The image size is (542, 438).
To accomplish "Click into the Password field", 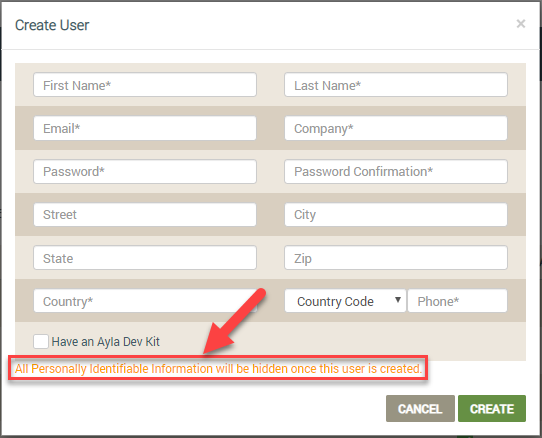I will pyautogui.click(x=145, y=171).
